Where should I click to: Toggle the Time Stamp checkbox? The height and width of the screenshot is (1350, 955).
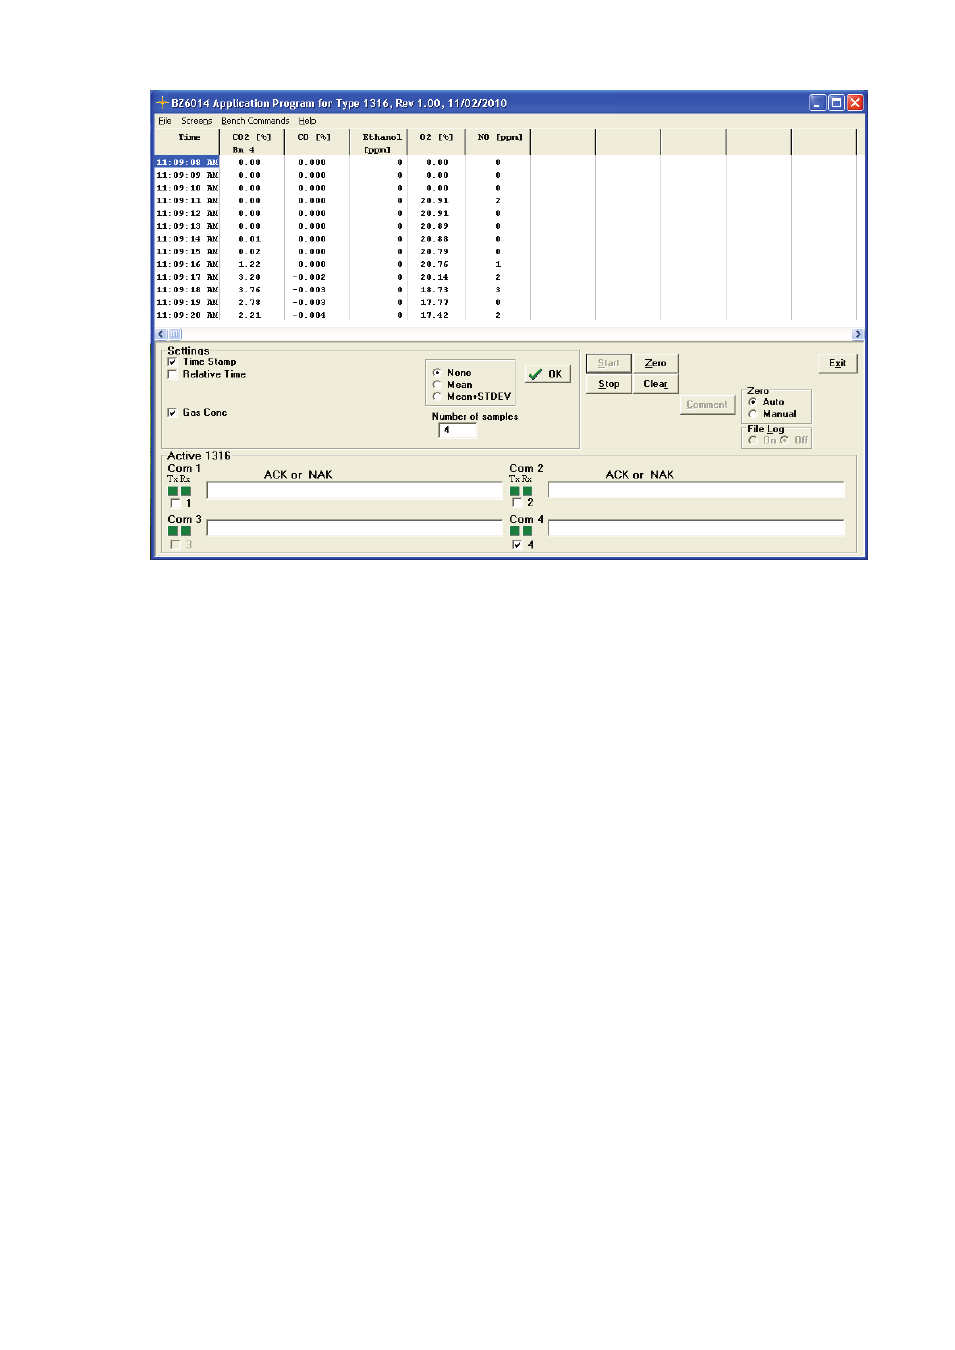tap(172, 362)
